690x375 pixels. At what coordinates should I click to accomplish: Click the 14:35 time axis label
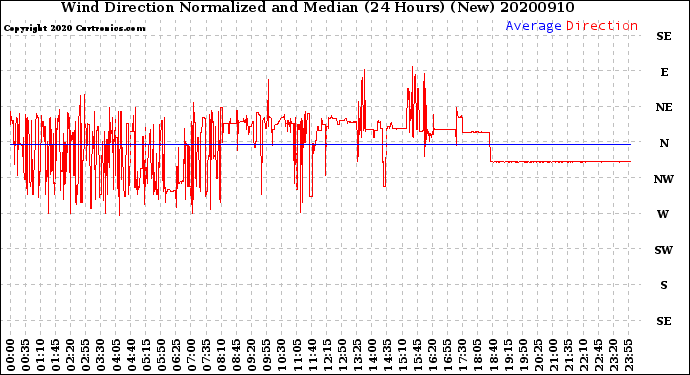click(x=387, y=355)
